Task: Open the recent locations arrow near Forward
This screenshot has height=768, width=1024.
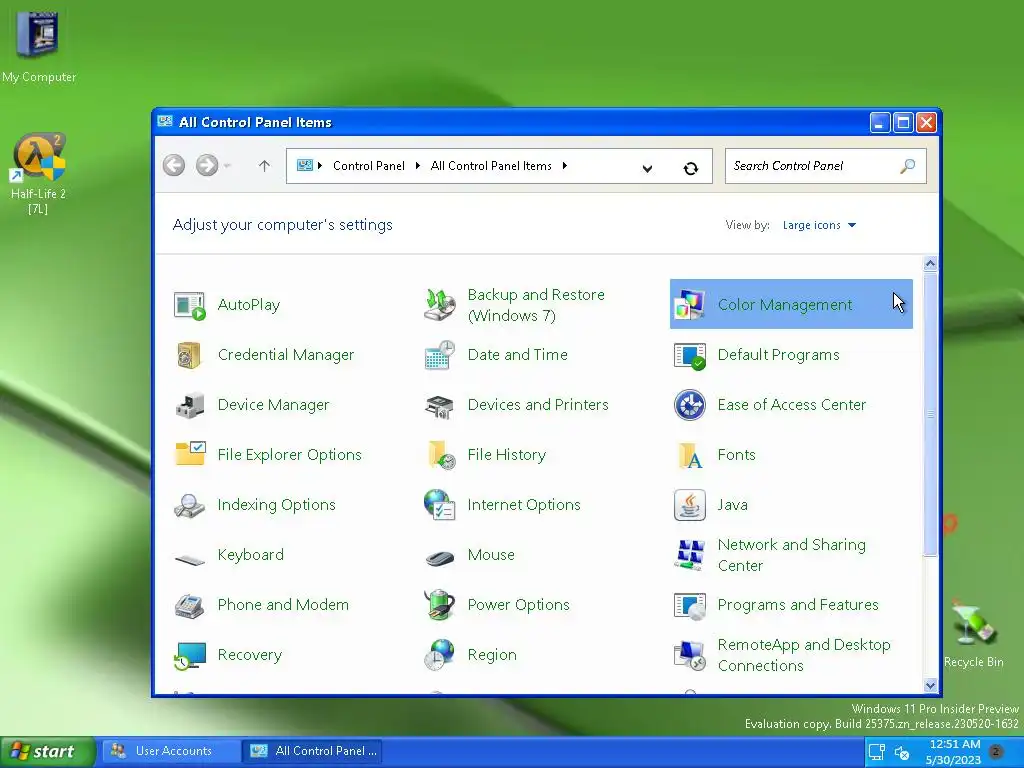Action: click(x=227, y=166)
